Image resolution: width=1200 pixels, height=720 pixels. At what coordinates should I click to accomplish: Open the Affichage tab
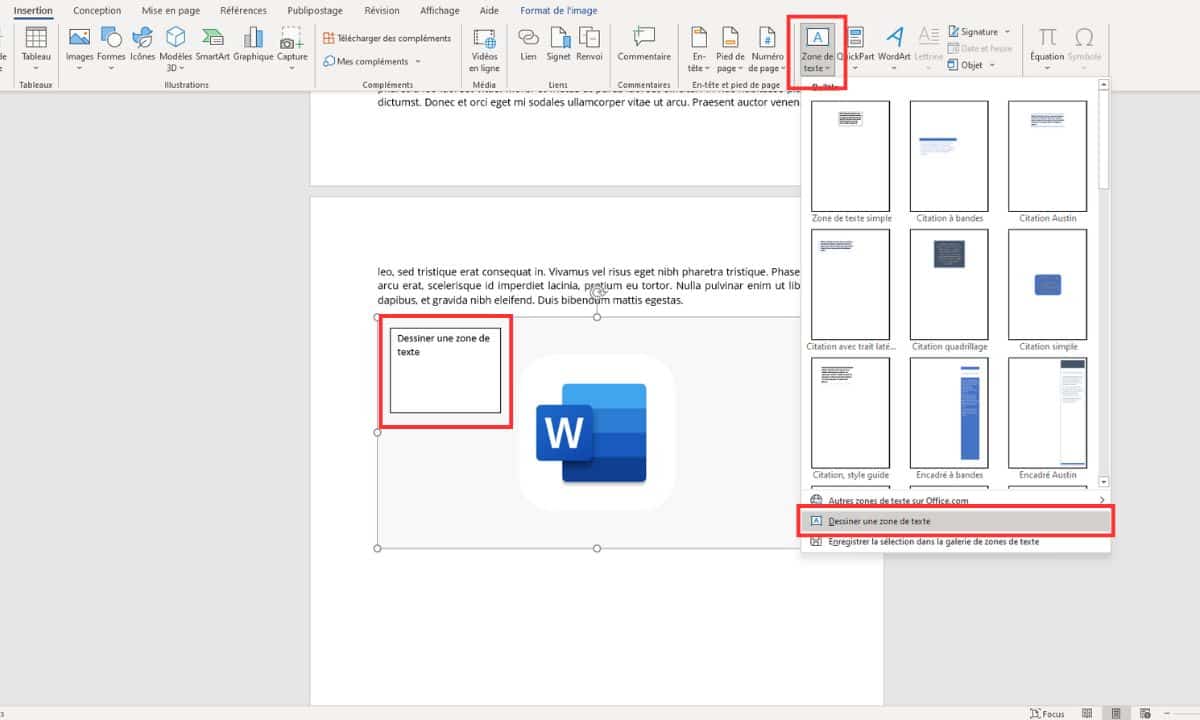click(440, 10)
